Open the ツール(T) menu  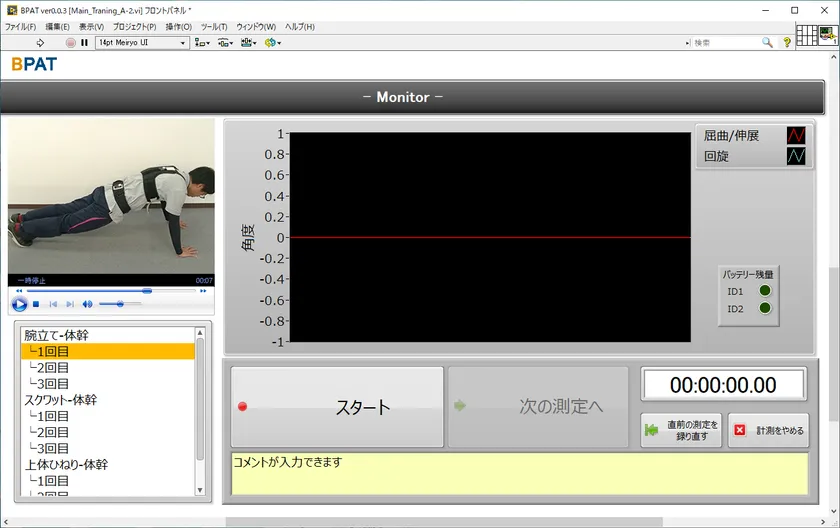click(x=214, y=27)
